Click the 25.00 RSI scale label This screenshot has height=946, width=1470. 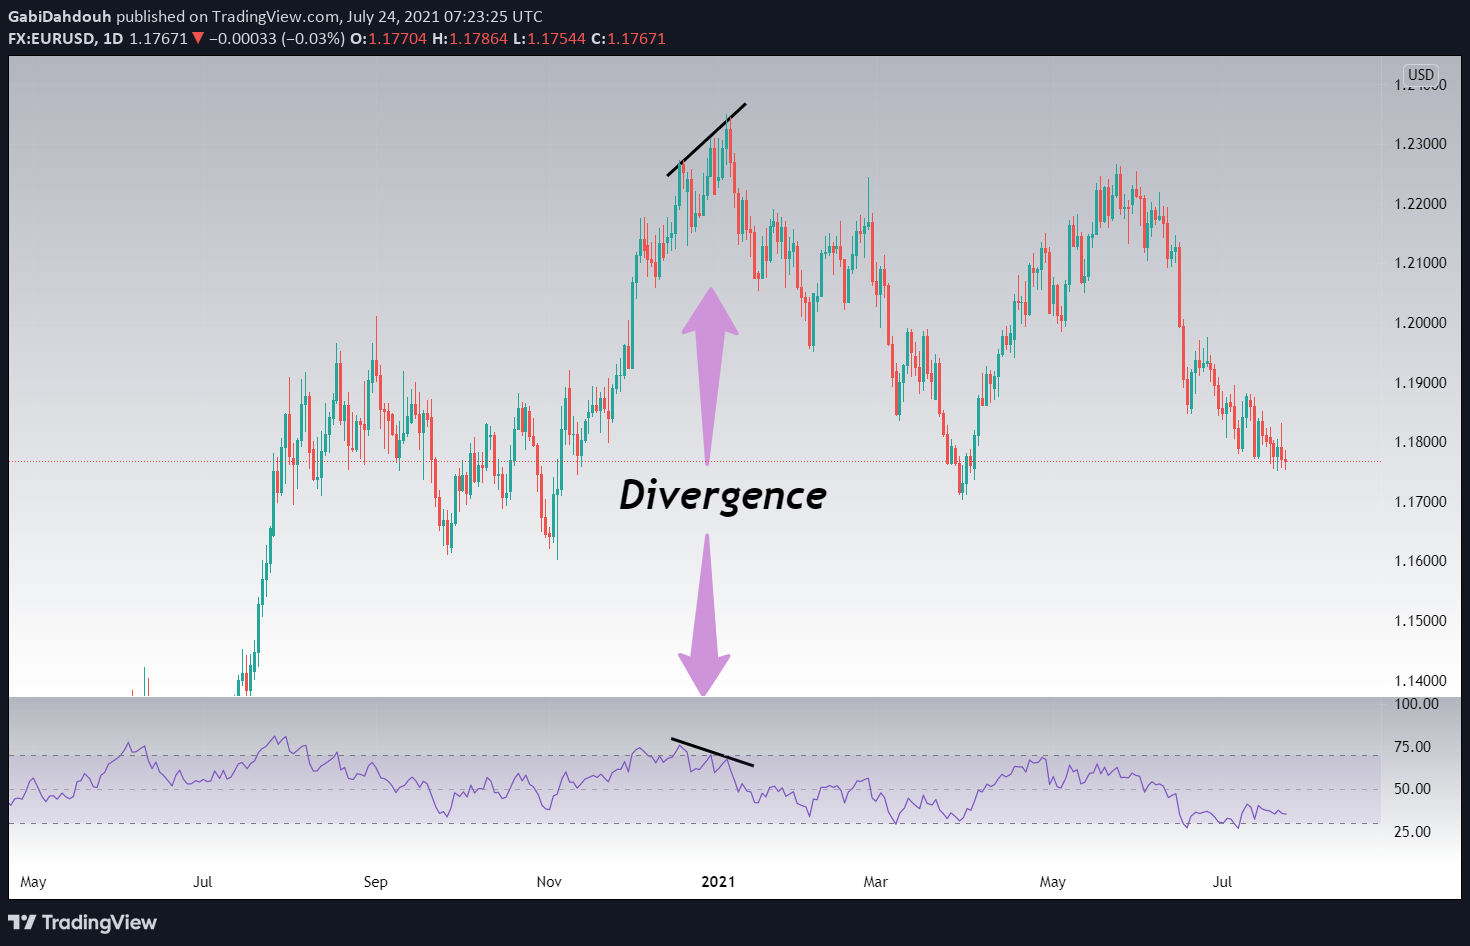[1412, 832]
